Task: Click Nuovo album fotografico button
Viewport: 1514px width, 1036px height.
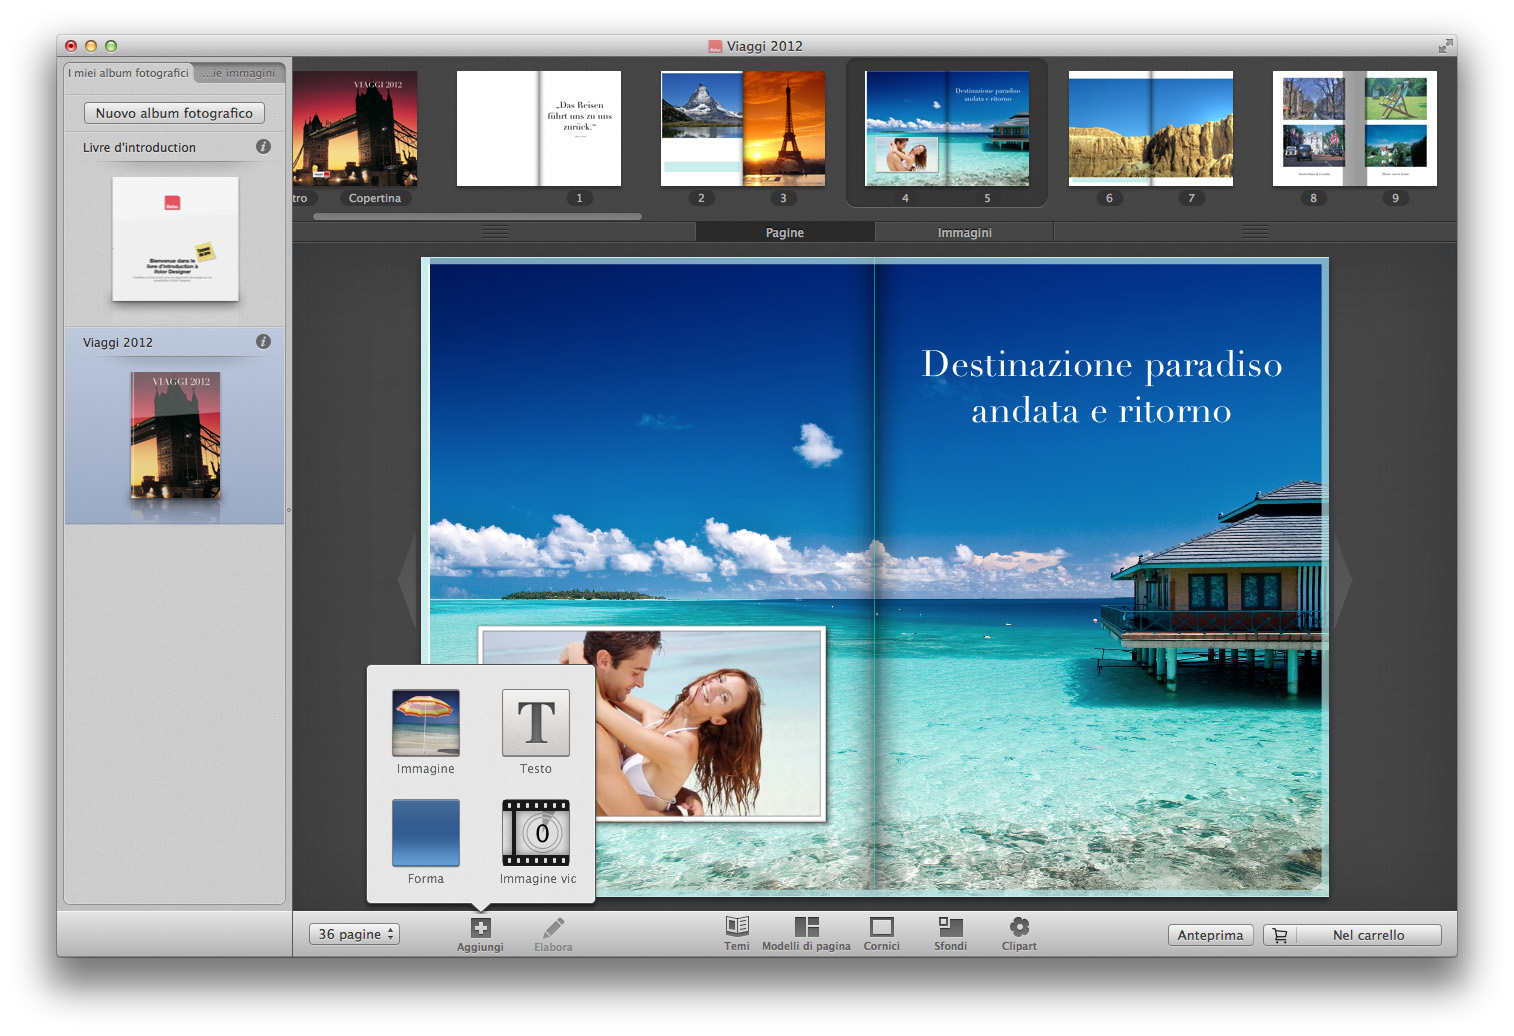Action: coord(174,113)
